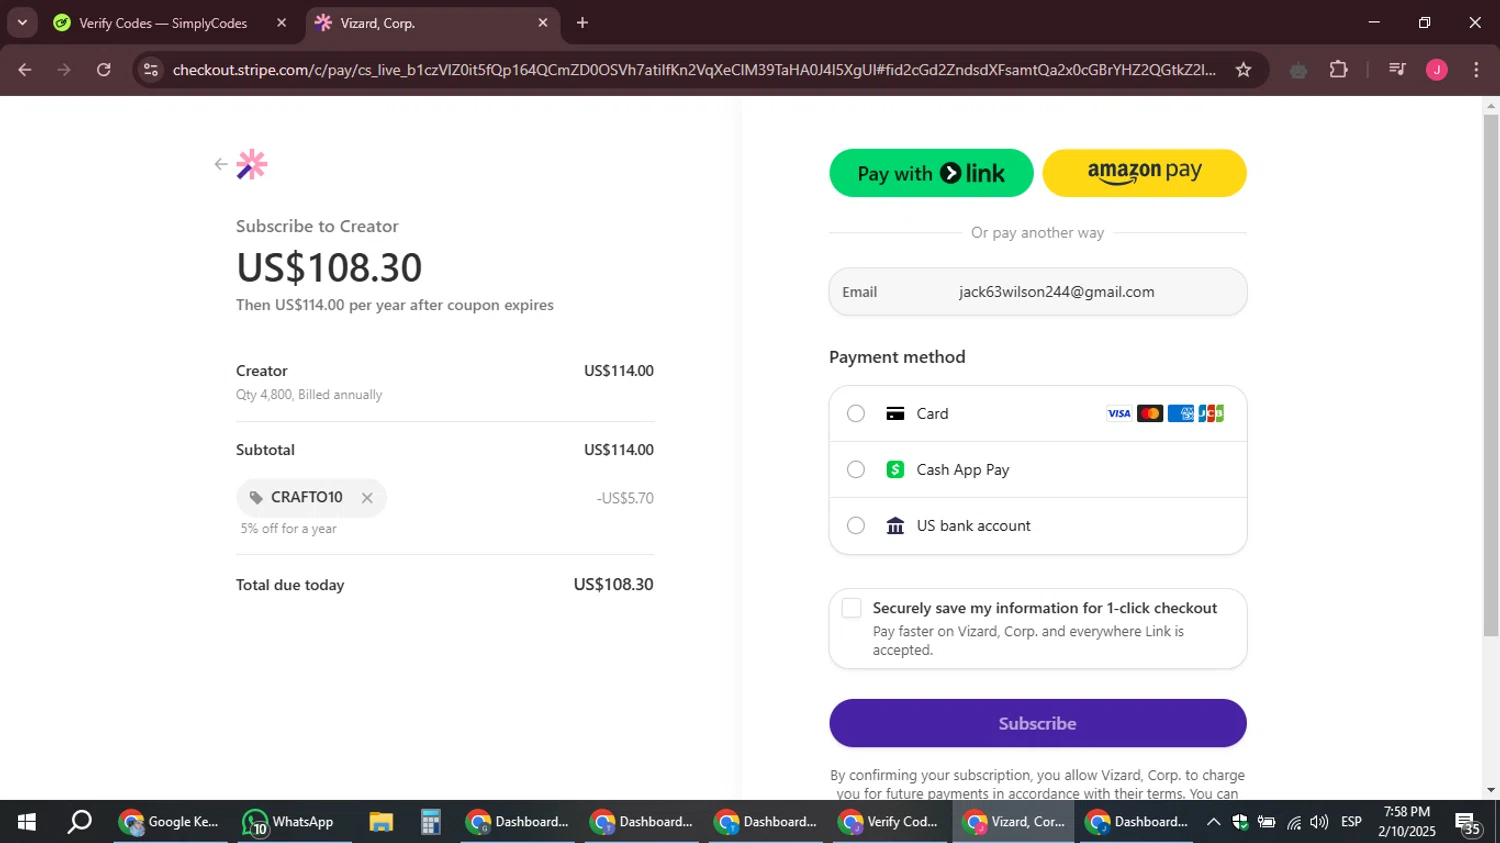1500x843 pixels.
Task: Go back using the Vizard checkout arrow
Action: (221, 164)
